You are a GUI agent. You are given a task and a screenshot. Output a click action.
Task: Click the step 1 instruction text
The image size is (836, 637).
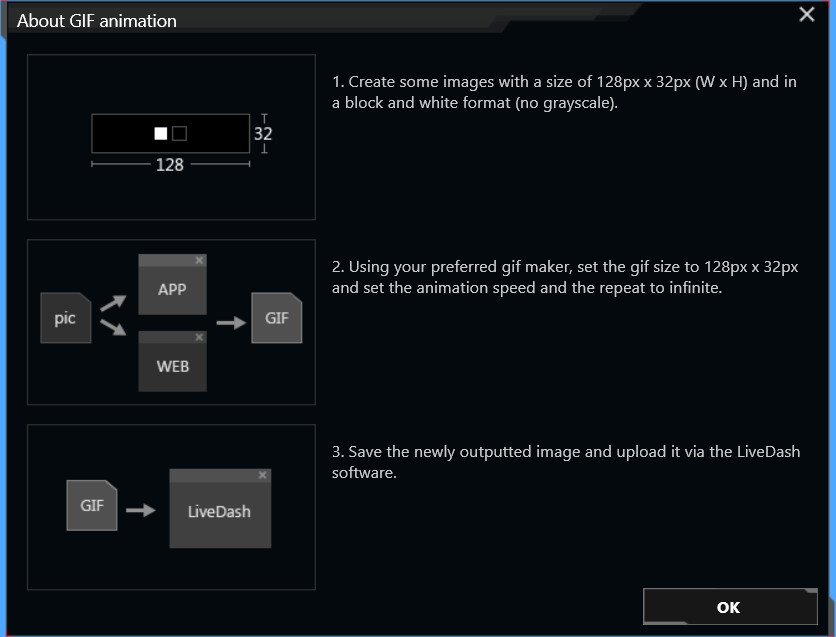(564, 92)
